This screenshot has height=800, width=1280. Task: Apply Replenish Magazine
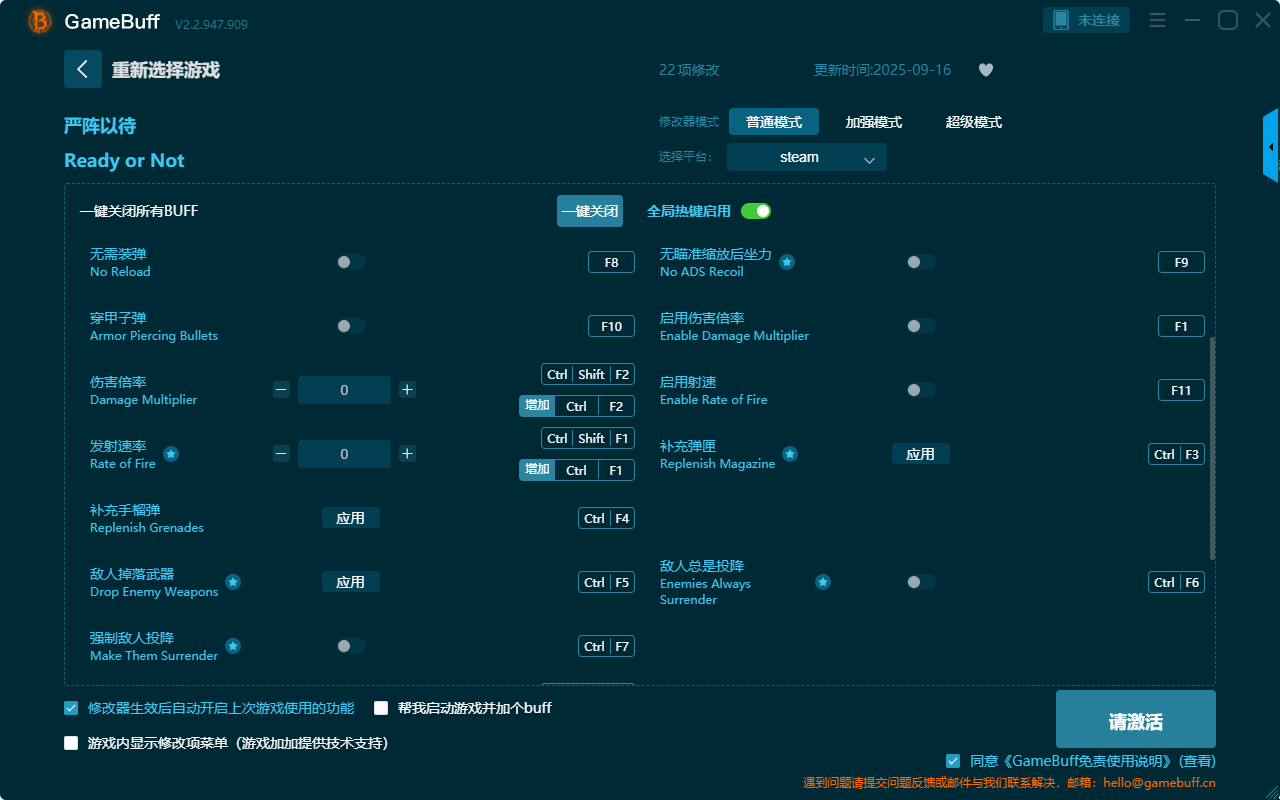pyautogui.click(x=921, y=454)
